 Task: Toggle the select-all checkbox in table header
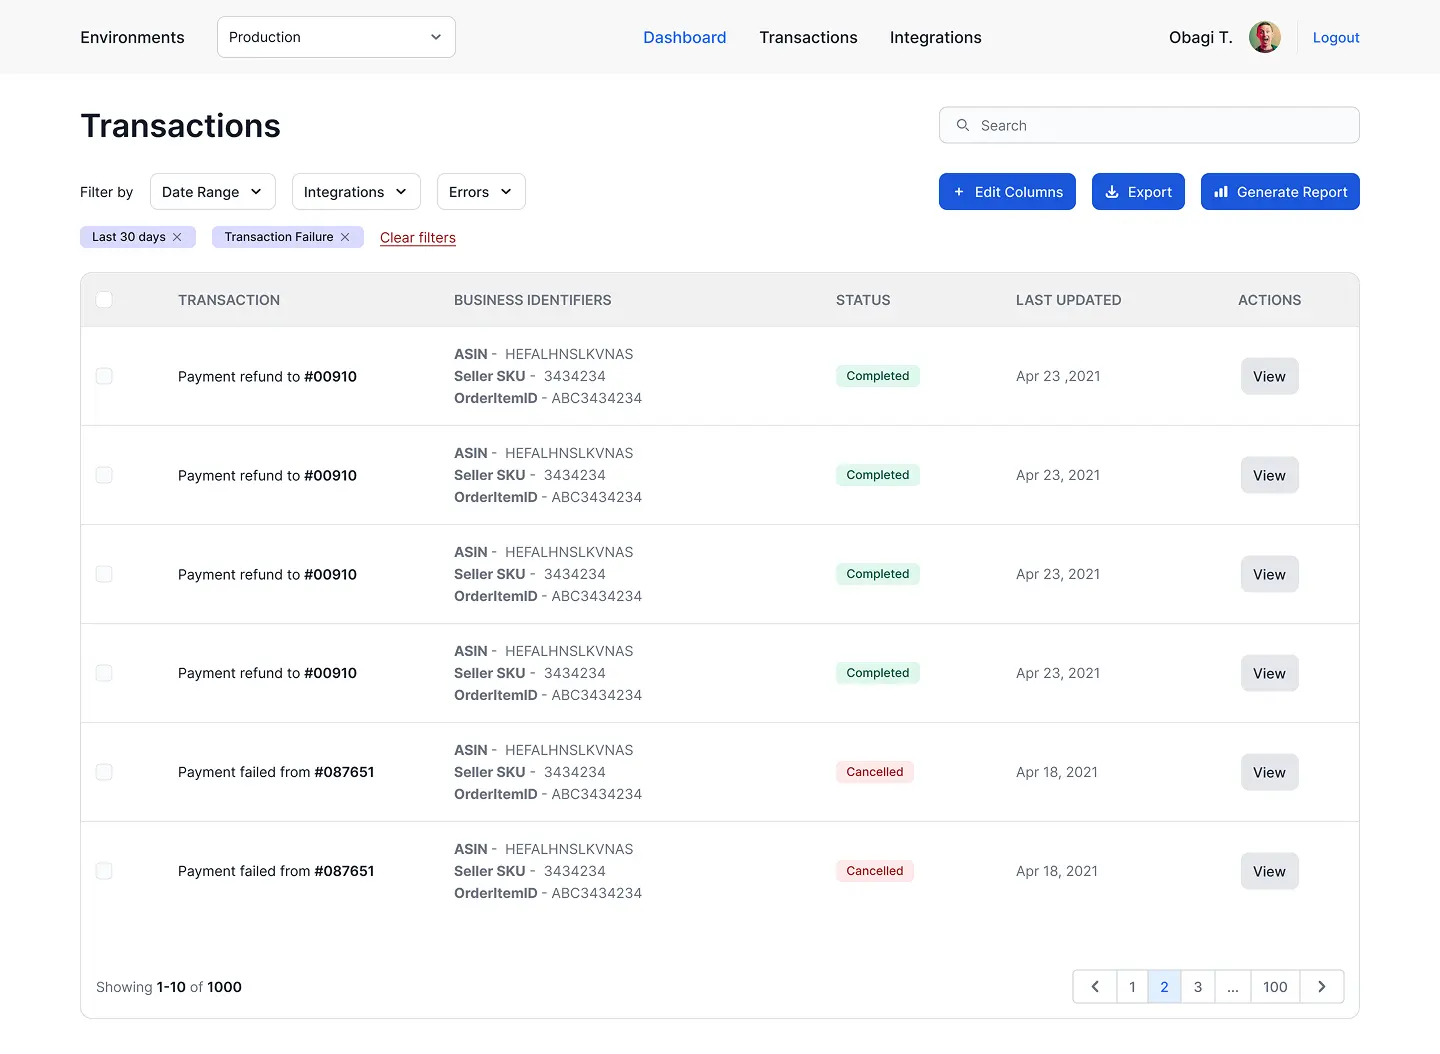pos(104,300)
